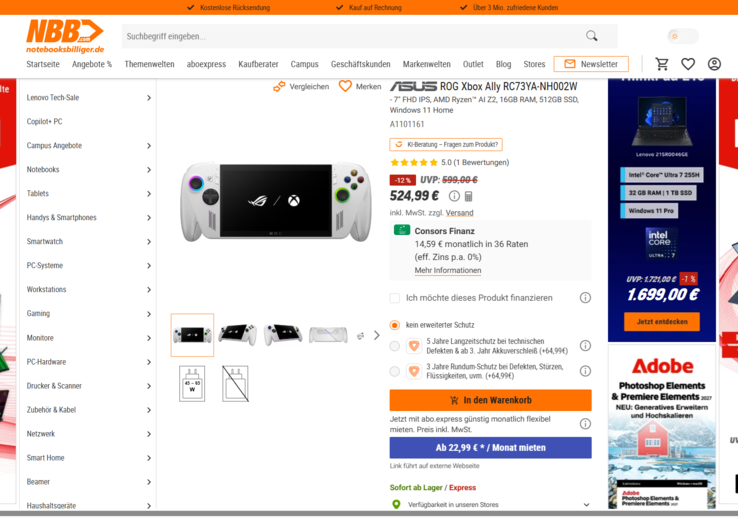Click 'Ab 22,99 € / Monat mieten' button
This screenshot has width=738, height=518.
(x=490, y=448)
